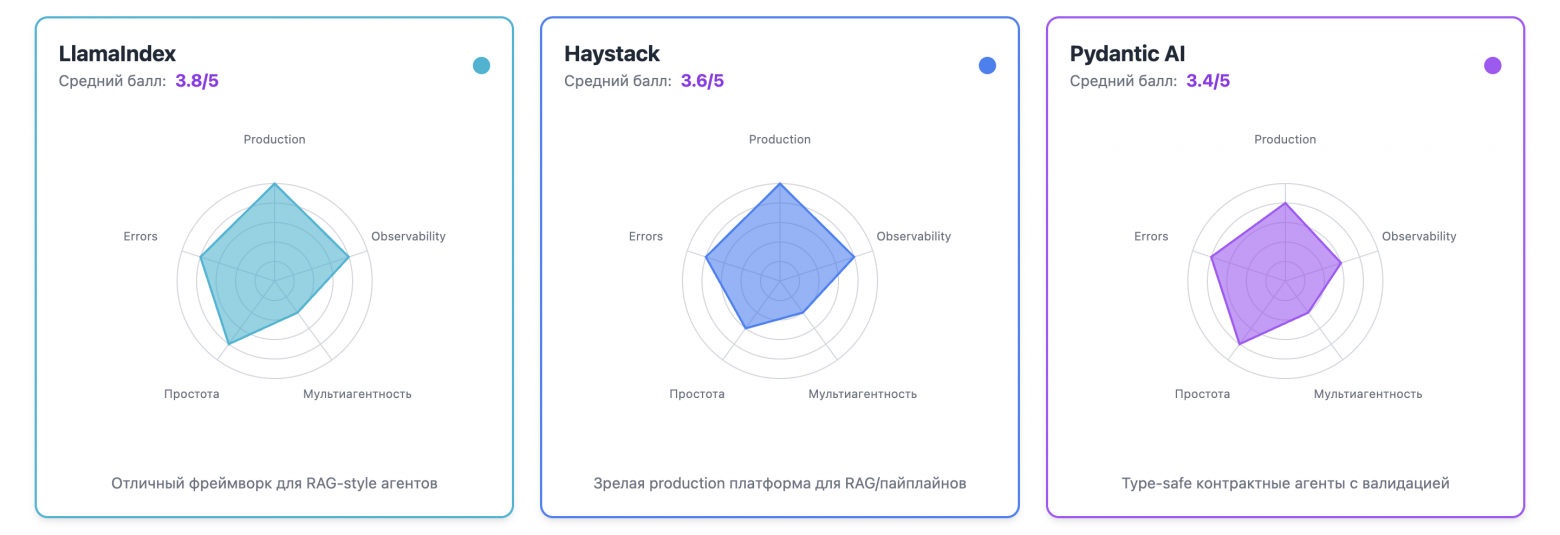Image resolution: width=1560 pixels, height=535 pixels.
Task: Click the Мультиагентность label in Pydantic AI chart
Action: tap(1368, 394)
